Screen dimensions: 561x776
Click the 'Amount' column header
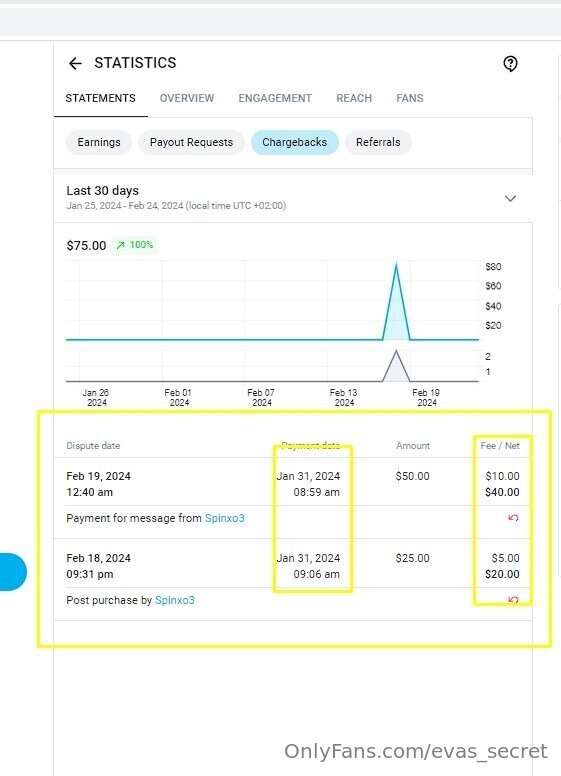pyautogui.click(x=413, y=446)
